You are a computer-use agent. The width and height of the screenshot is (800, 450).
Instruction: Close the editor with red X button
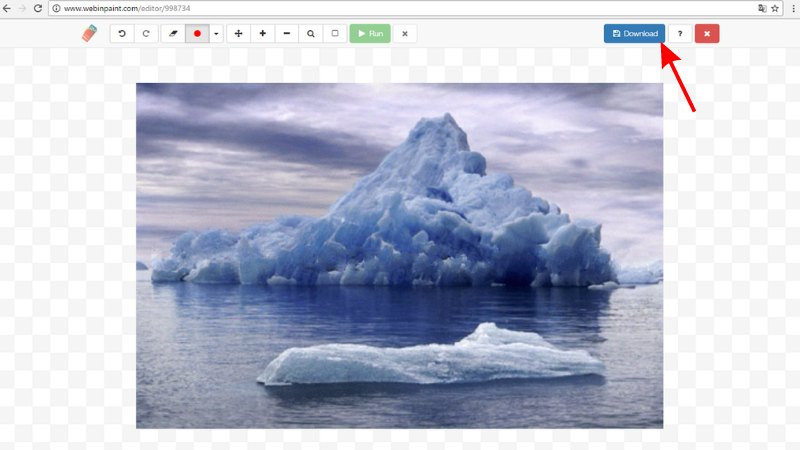click(x=707, y=34)
